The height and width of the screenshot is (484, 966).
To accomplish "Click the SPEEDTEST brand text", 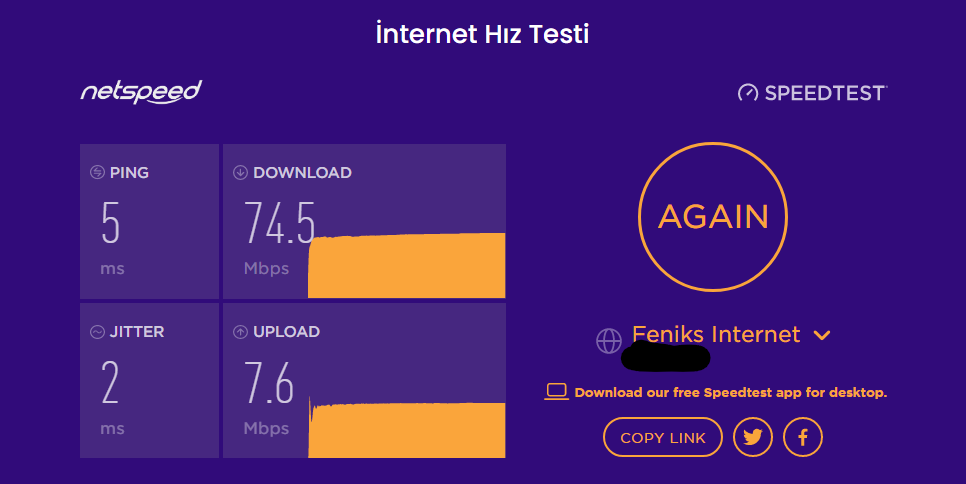I will tap(825, 93).
